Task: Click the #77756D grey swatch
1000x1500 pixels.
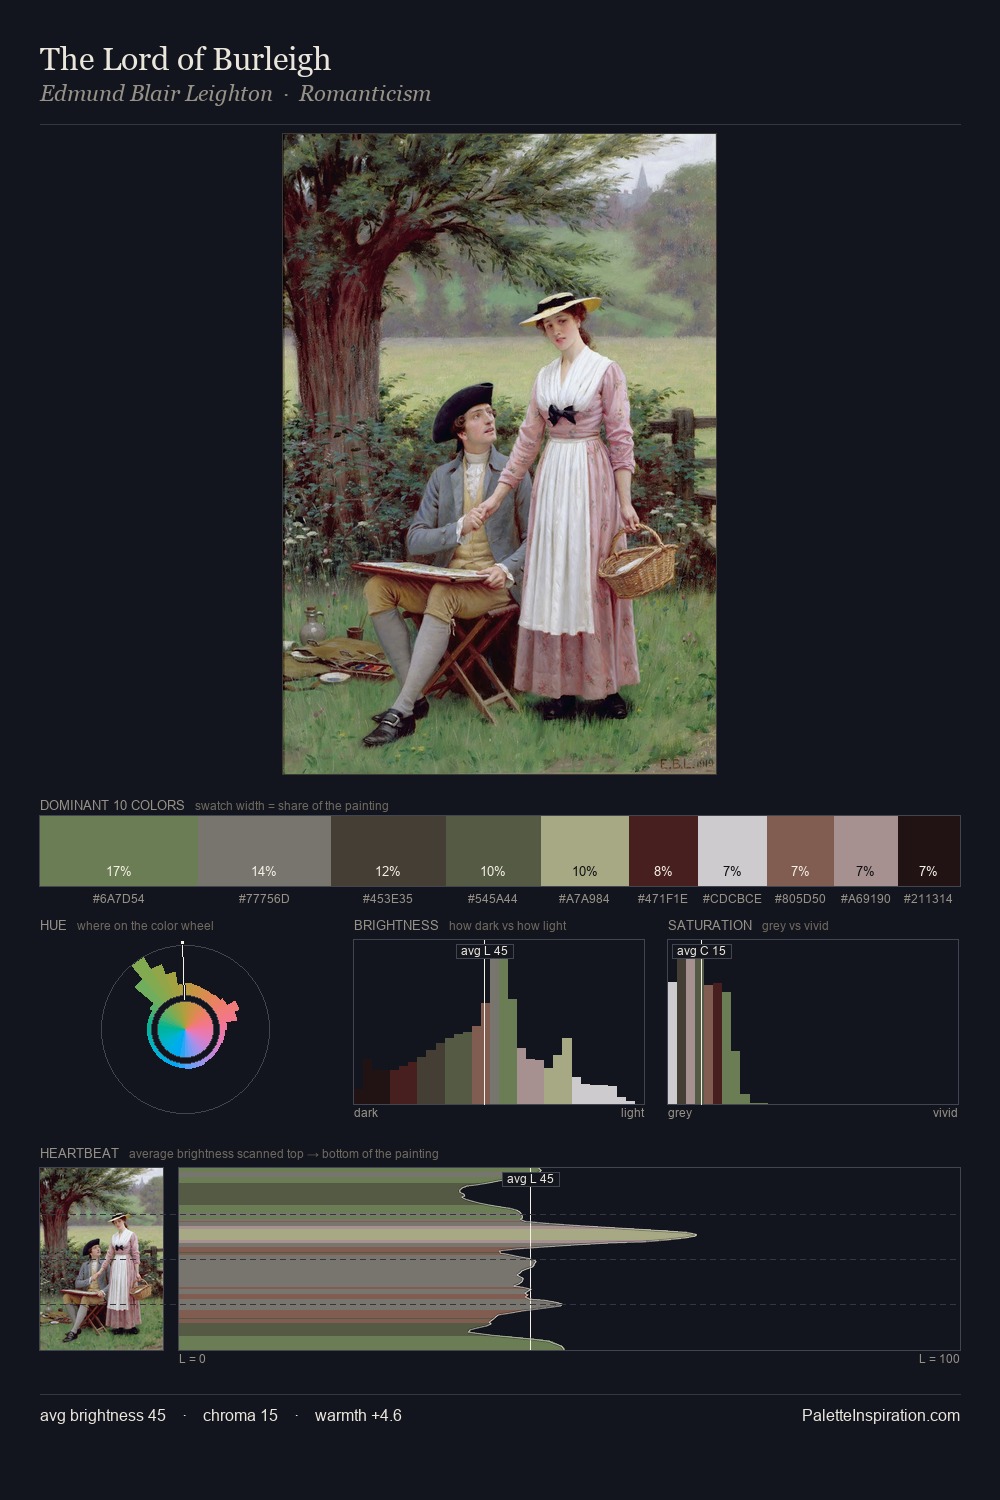Action: [x=264, y=851]
